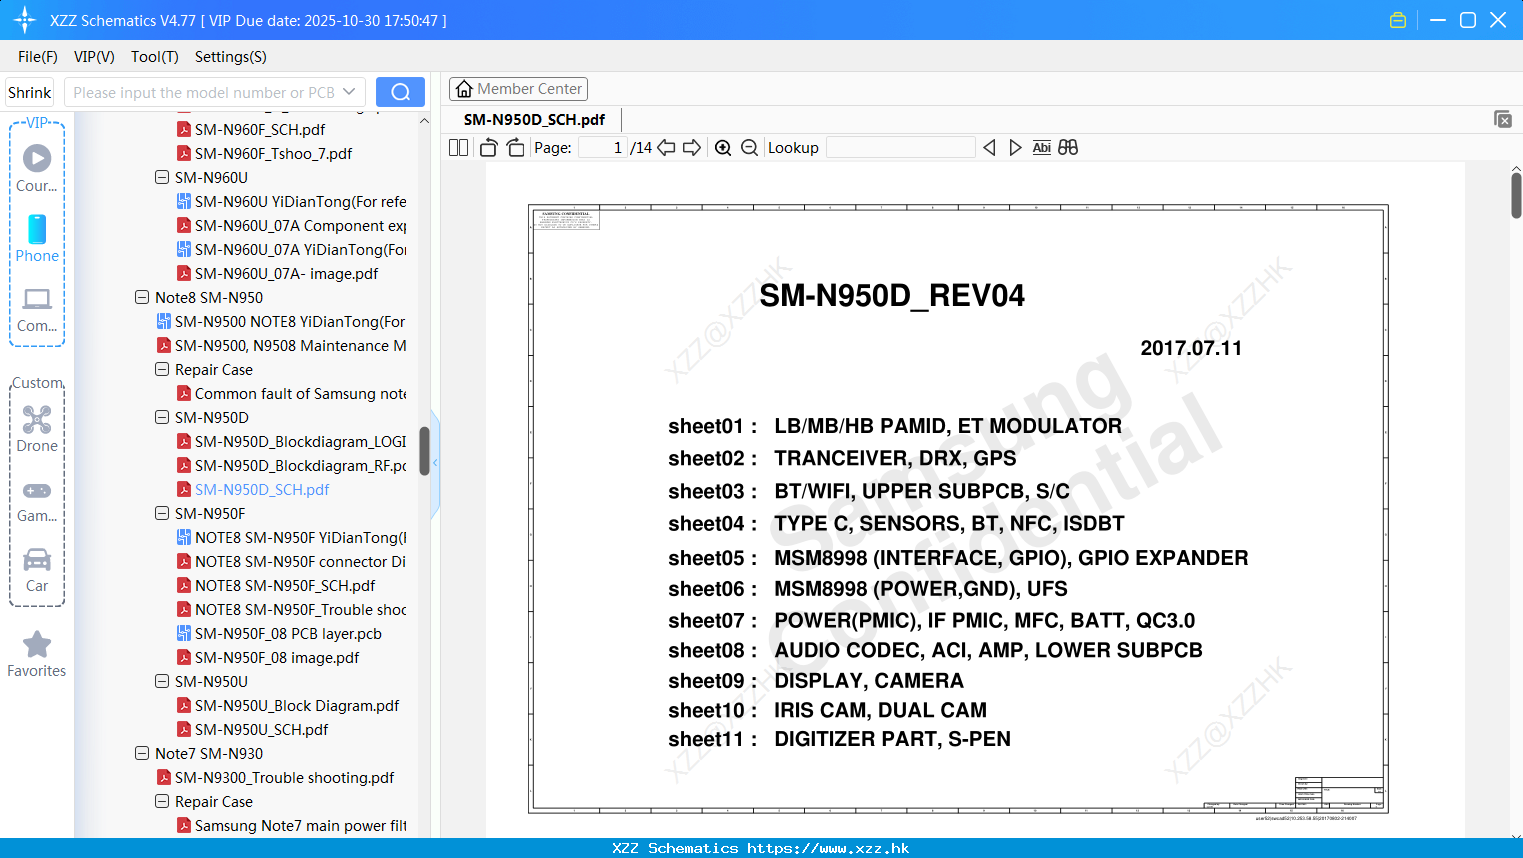Image resolution: width=1523 pixels, height=858 pixels.
Task: Open SM-N950U_Block Diagram.pdf
Action: 297,705
